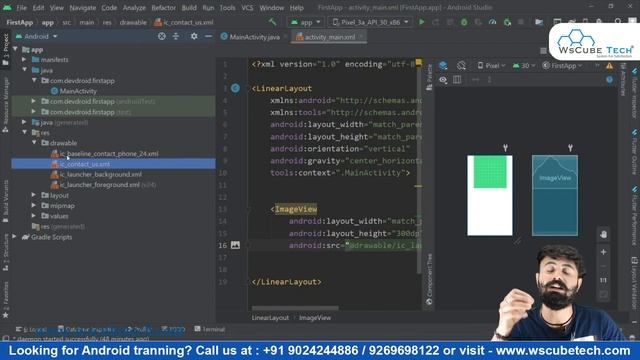Select the activity_main.xml editor tab
This screenshot has height=360, width=640.
click(x=330, y=37)
